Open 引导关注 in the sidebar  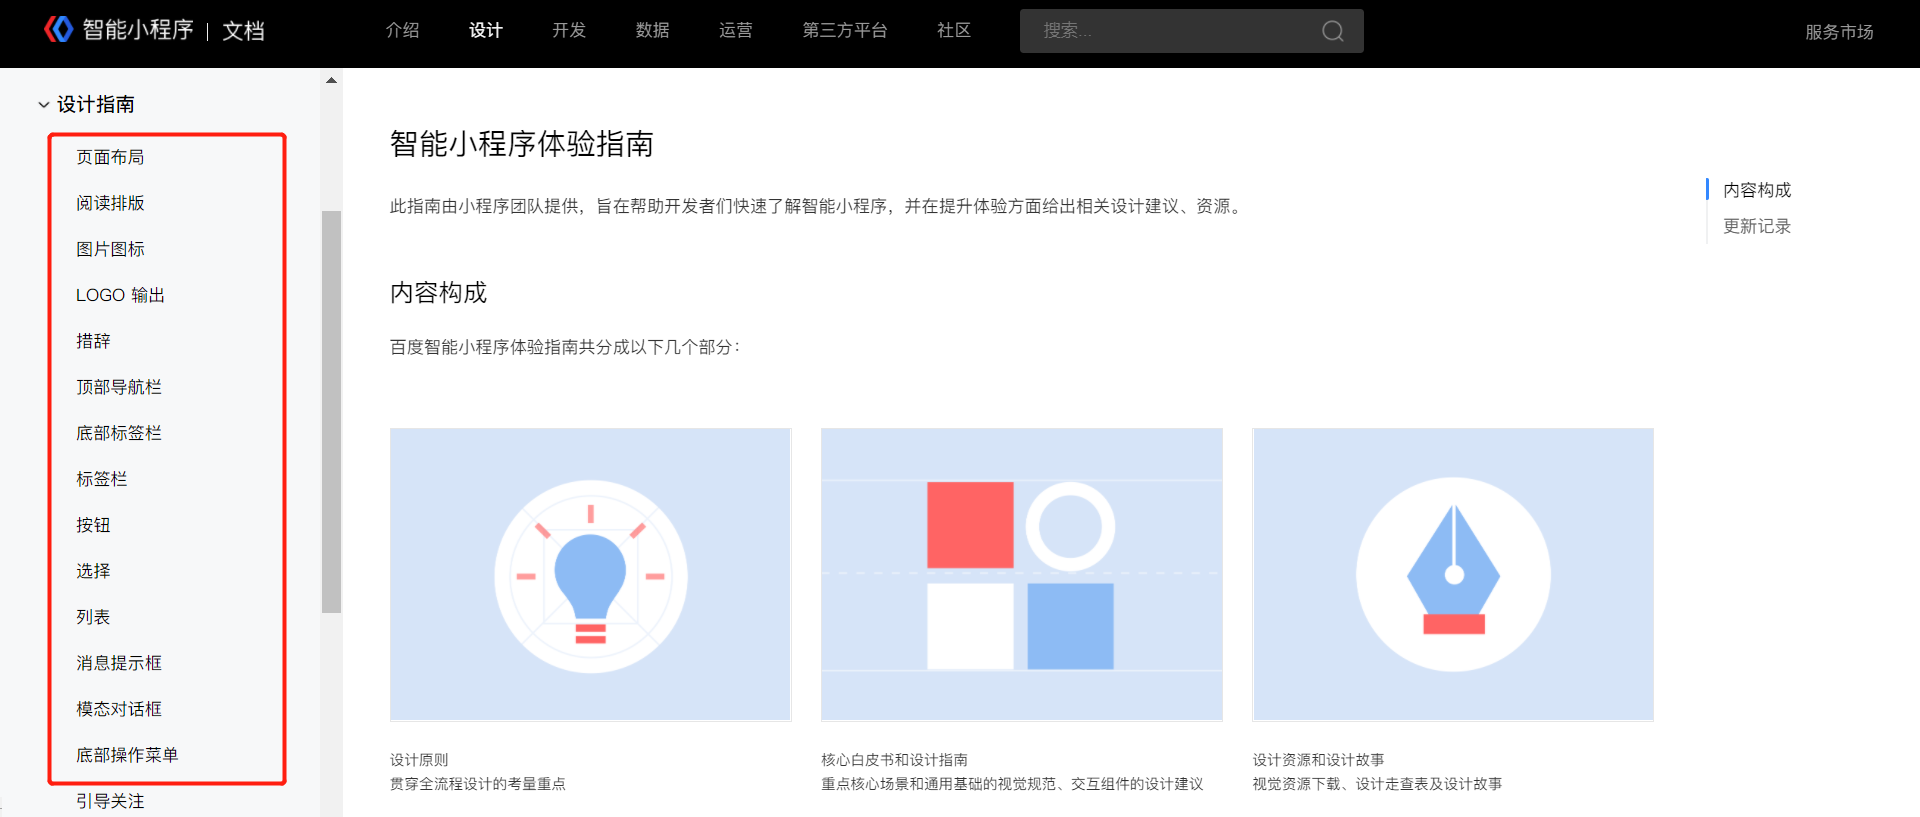(110, 801)
